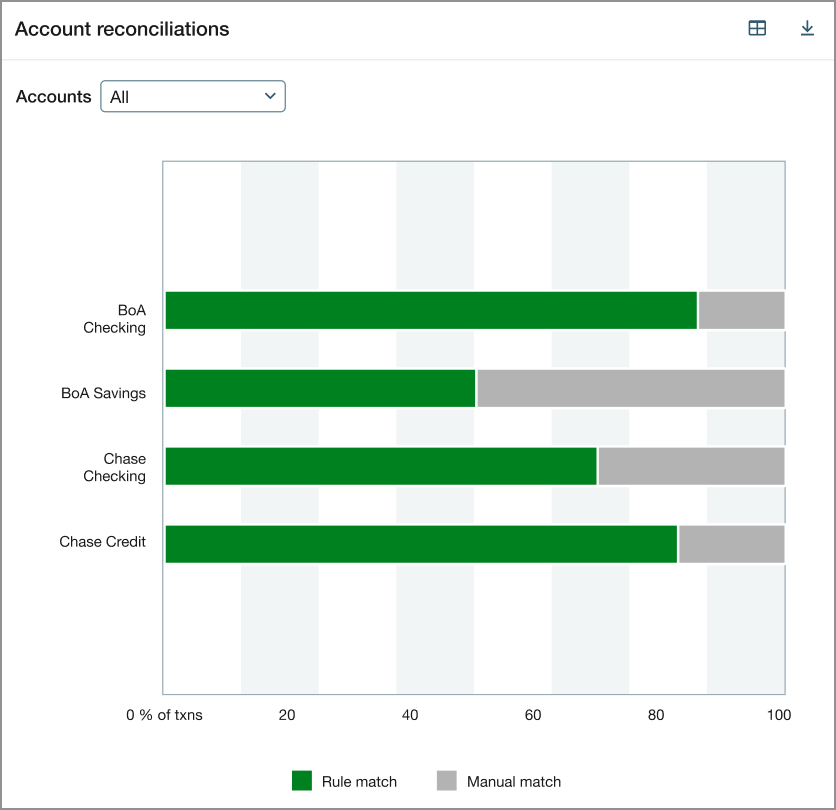The width and height of the screenshot is (836, 810).
Task: Click the Manual match legend label
Action: (514, 781)
